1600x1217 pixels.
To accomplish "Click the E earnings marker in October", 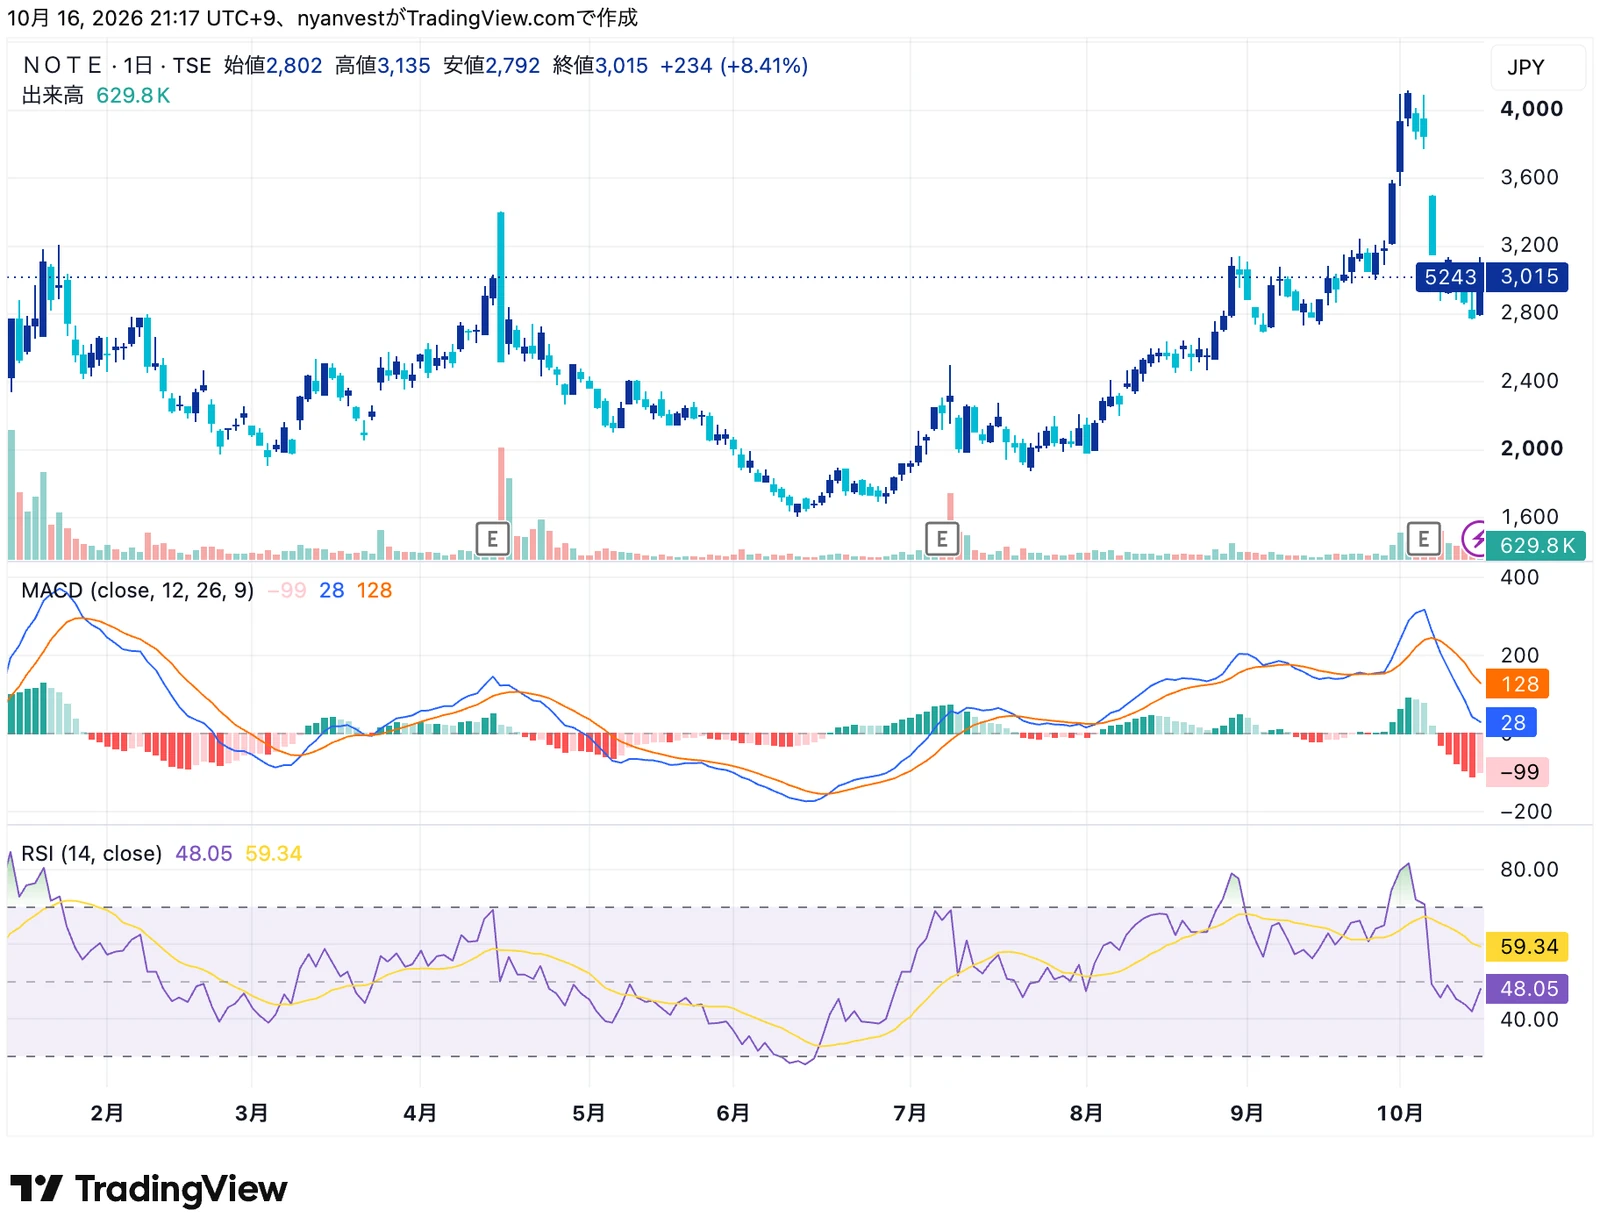I will (1423, 539).
